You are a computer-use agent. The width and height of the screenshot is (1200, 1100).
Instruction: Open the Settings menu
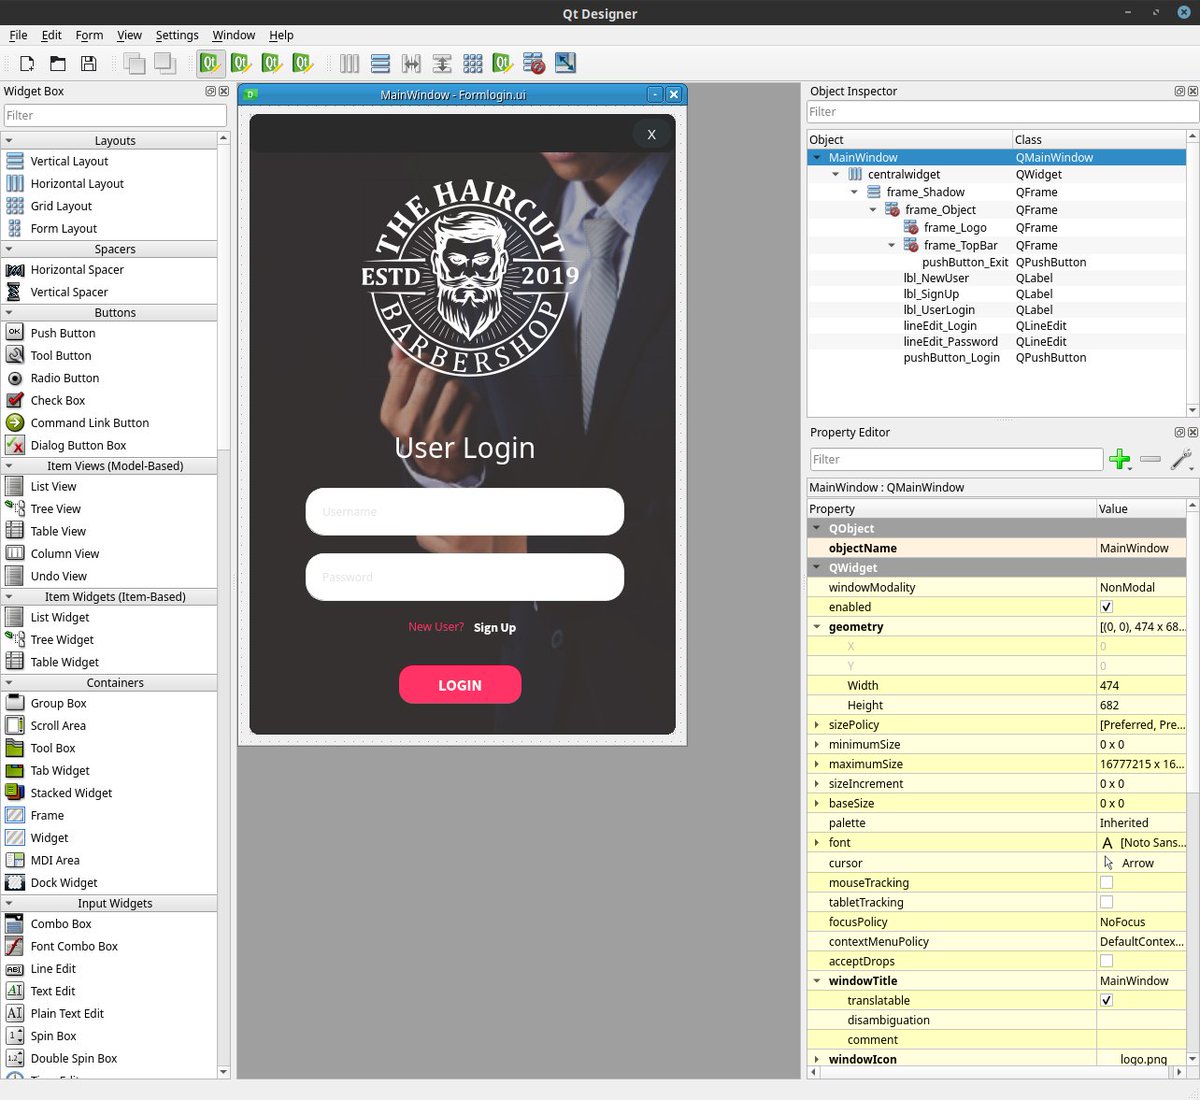click(x=177, y=35)
